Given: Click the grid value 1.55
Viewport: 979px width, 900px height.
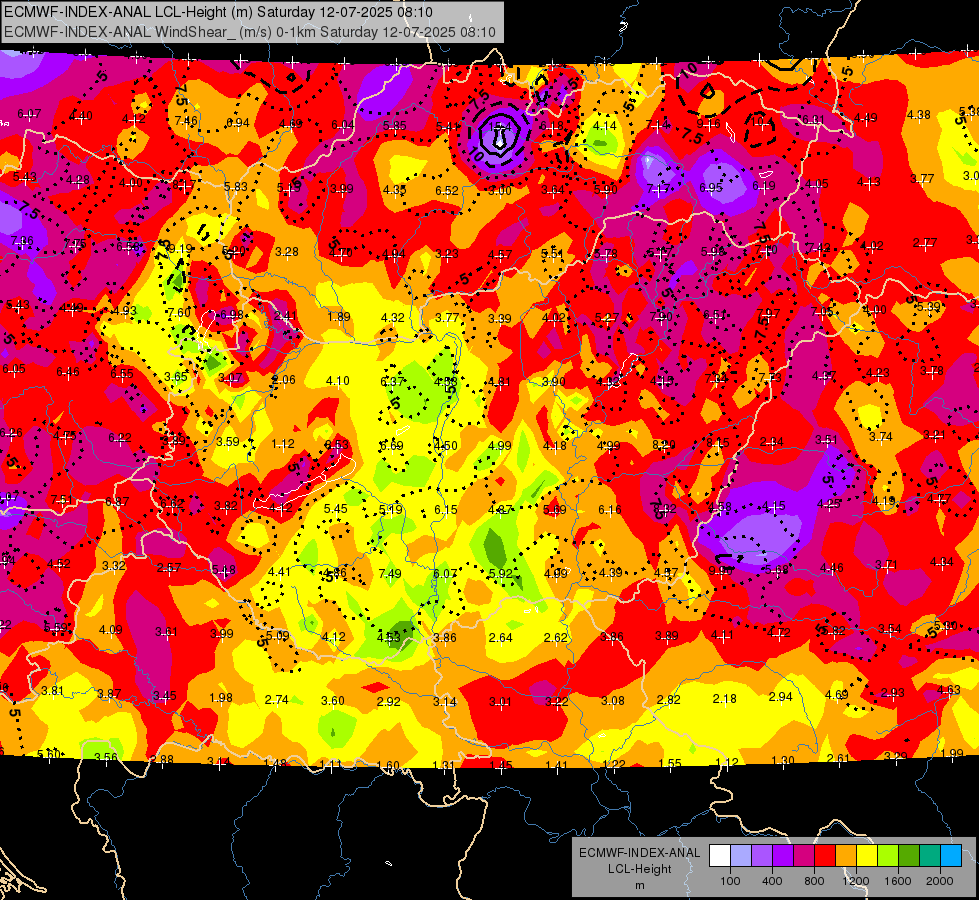Looking at the screenshot, I should (670, 763).
